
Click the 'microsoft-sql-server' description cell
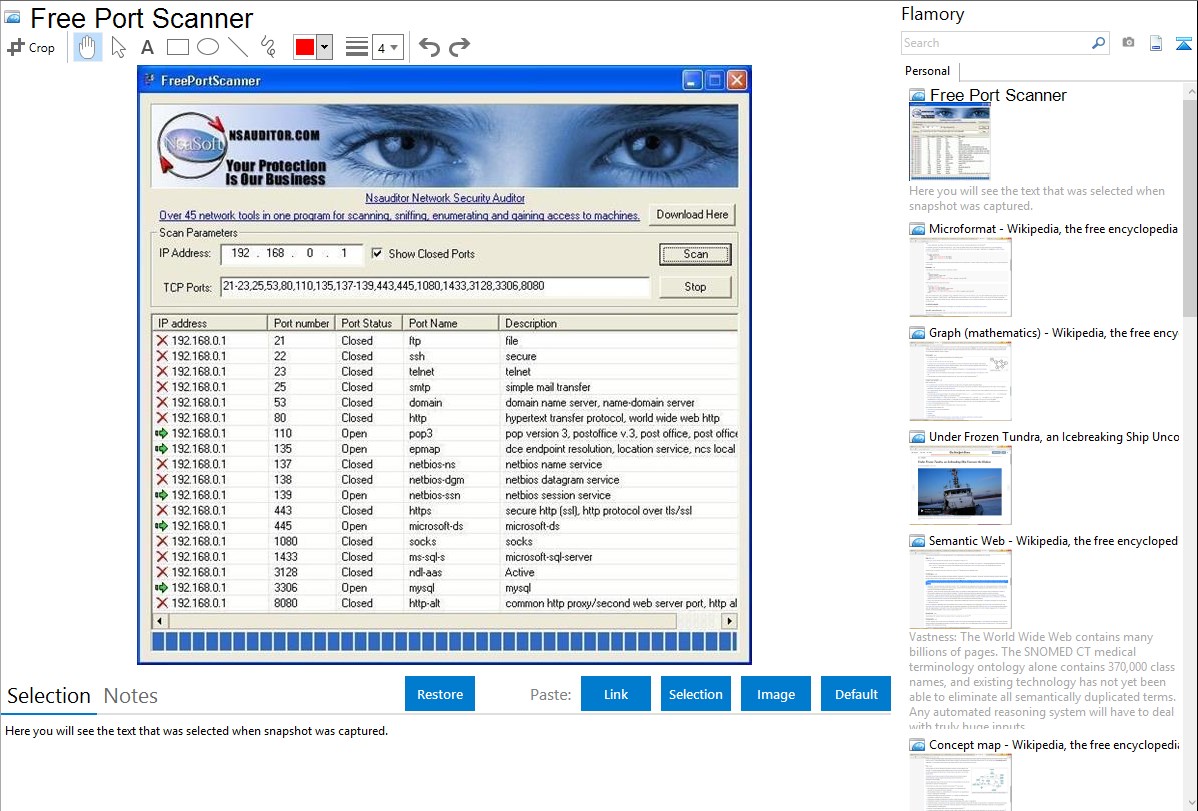(549, 557)
